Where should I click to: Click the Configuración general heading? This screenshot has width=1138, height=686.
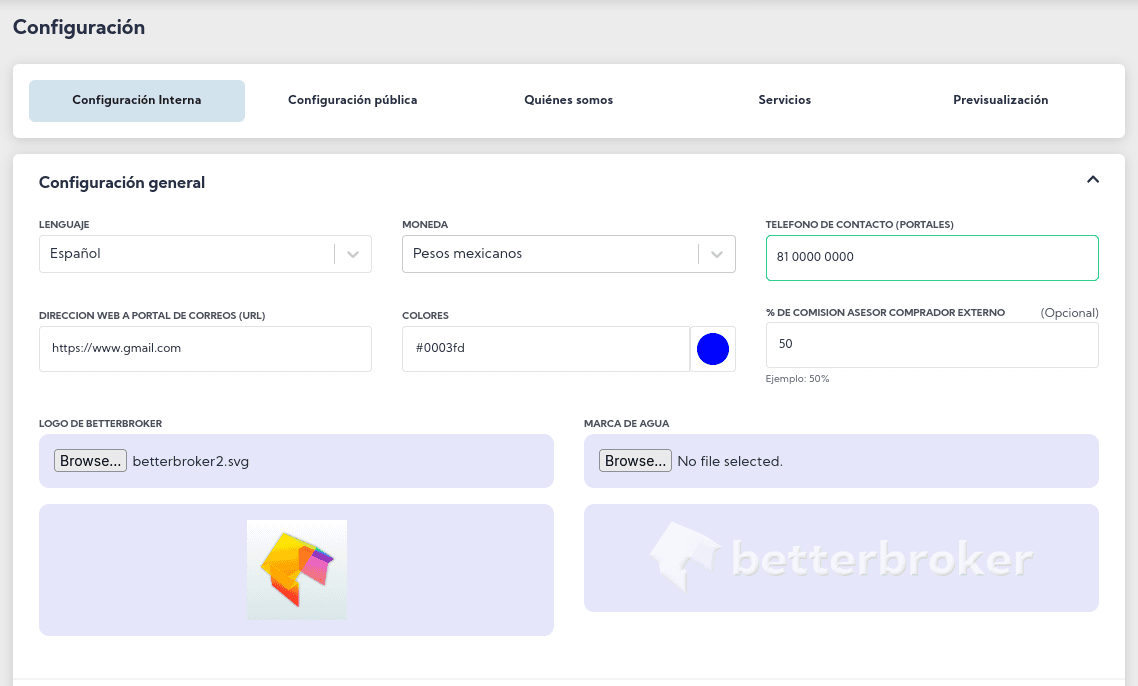[x=122, y=182]
